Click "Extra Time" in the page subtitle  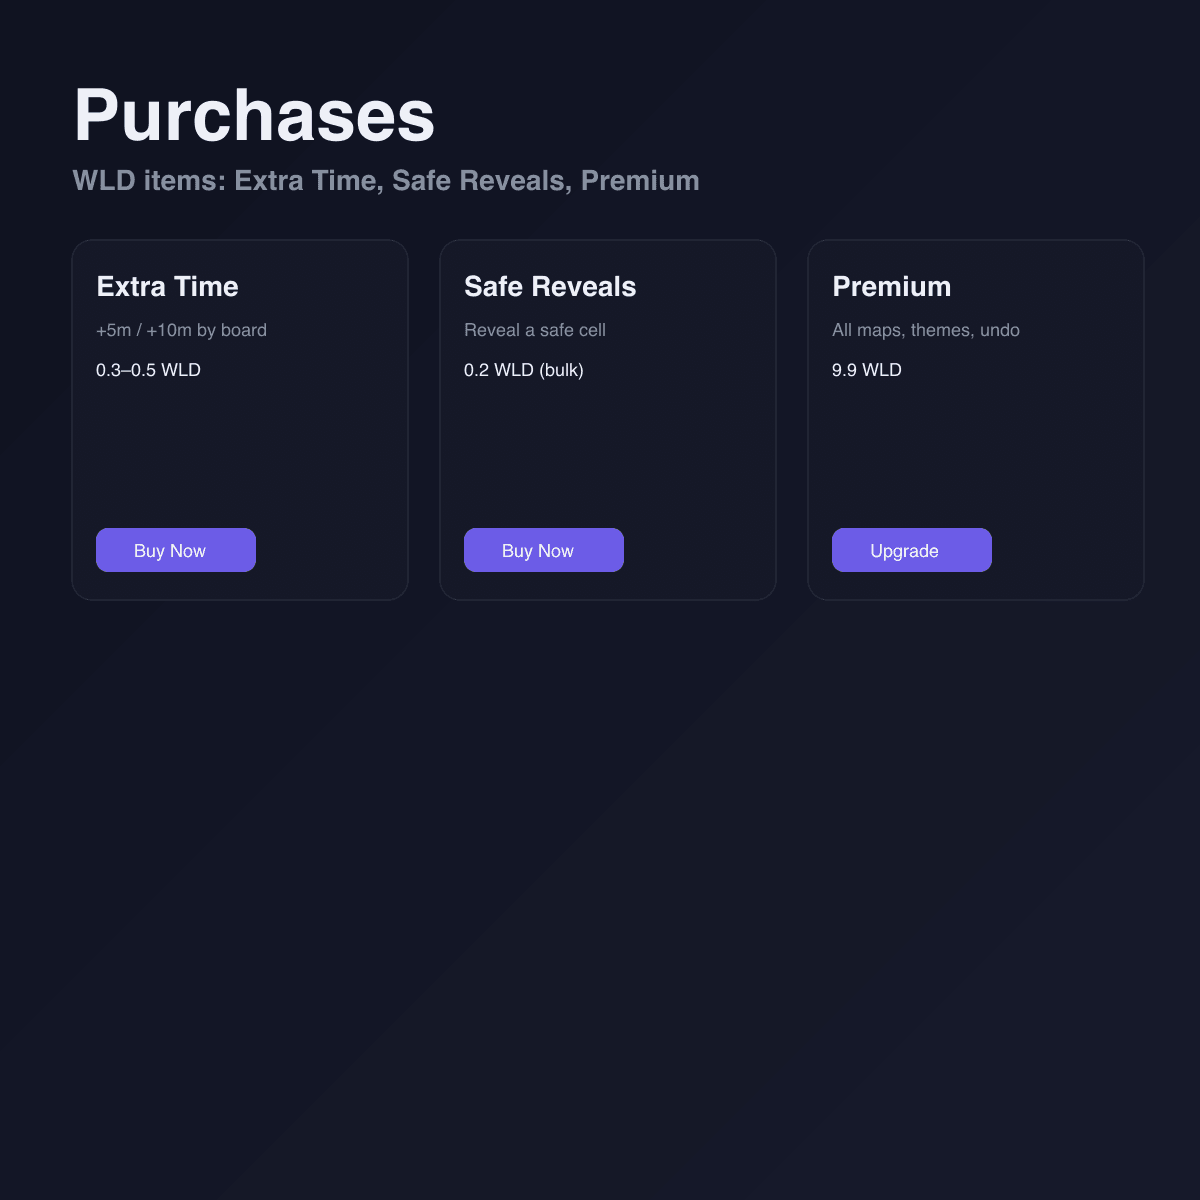coord(305,181)
